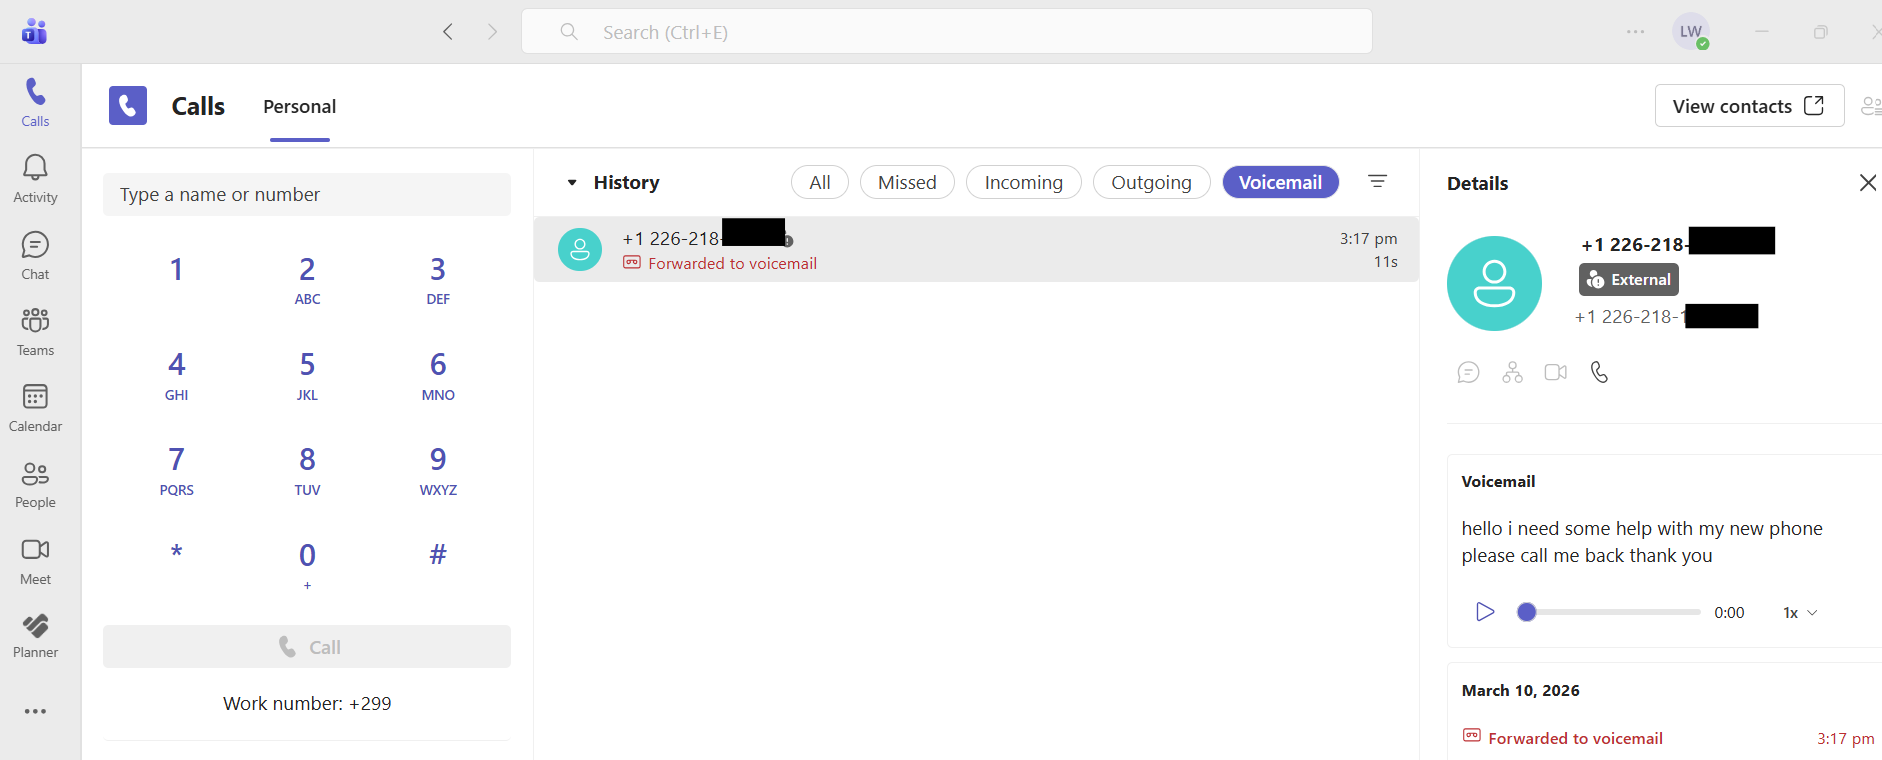The height and width of the screenshot is (760, 1882).
Task: Select the Missed filter
Action: pos(906,182)
